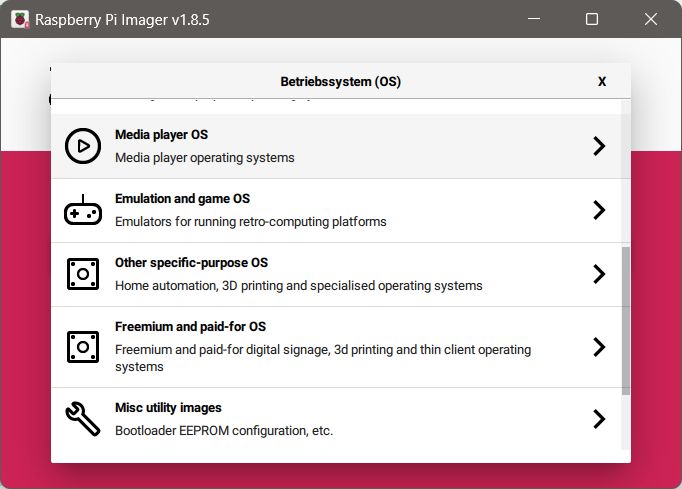
Task: Click the Raspberry Pi Imager logo in title bar
Action: coord(20,20)
